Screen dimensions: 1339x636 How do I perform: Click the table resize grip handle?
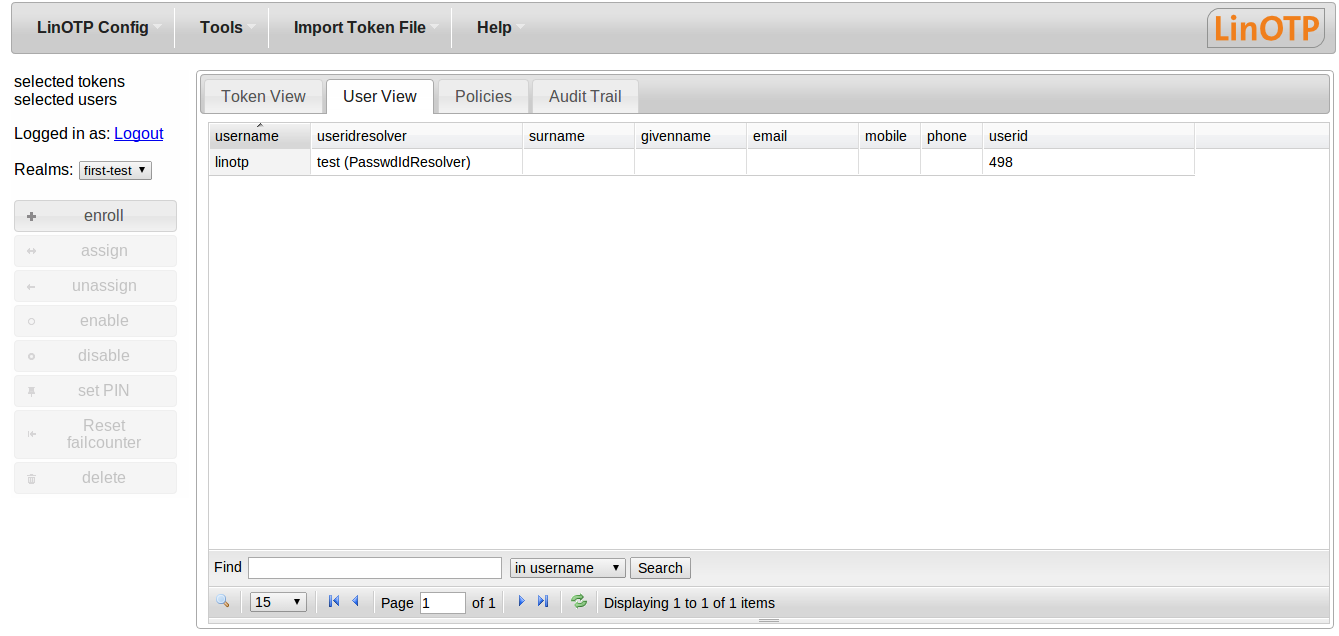click(x=768, y=621)
